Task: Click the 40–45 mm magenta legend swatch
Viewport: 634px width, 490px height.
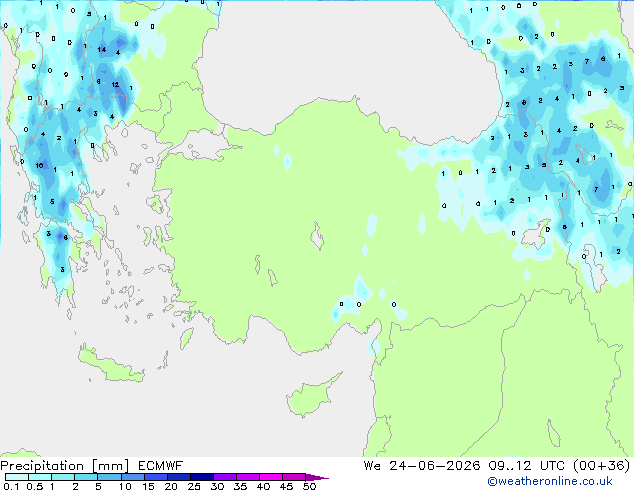Action: pyautogui.click(x=271, y=477)
